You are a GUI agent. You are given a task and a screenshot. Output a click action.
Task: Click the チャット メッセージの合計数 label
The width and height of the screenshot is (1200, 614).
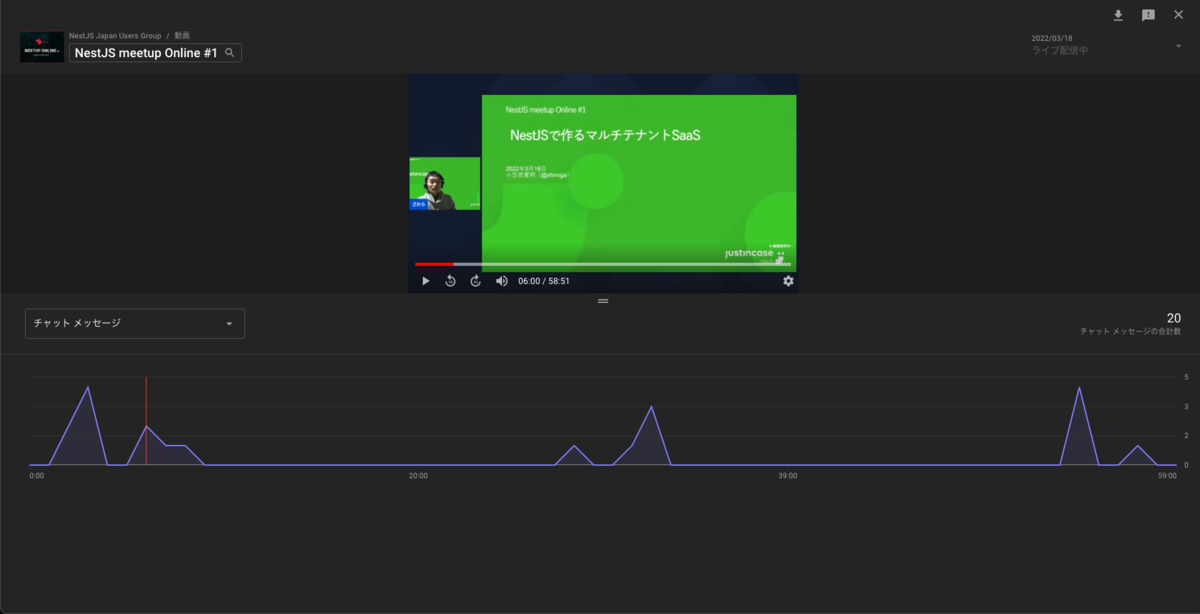pyautogui.click(x=1131, y=331)
